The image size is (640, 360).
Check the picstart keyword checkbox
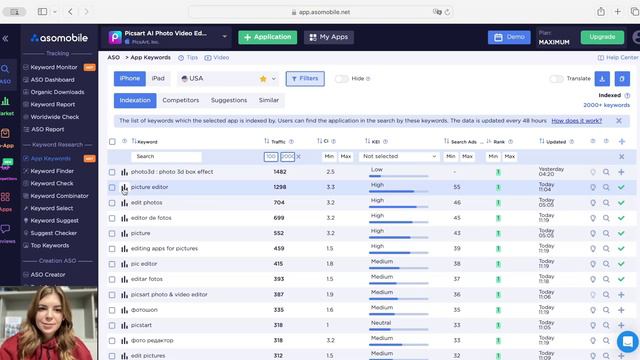[x=112, y=325]
